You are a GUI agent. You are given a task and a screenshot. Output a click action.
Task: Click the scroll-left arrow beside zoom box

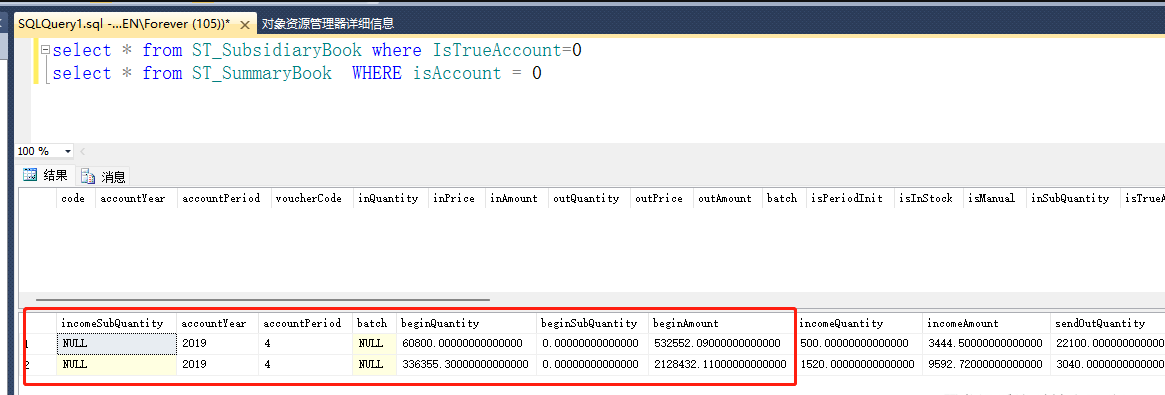82,151
